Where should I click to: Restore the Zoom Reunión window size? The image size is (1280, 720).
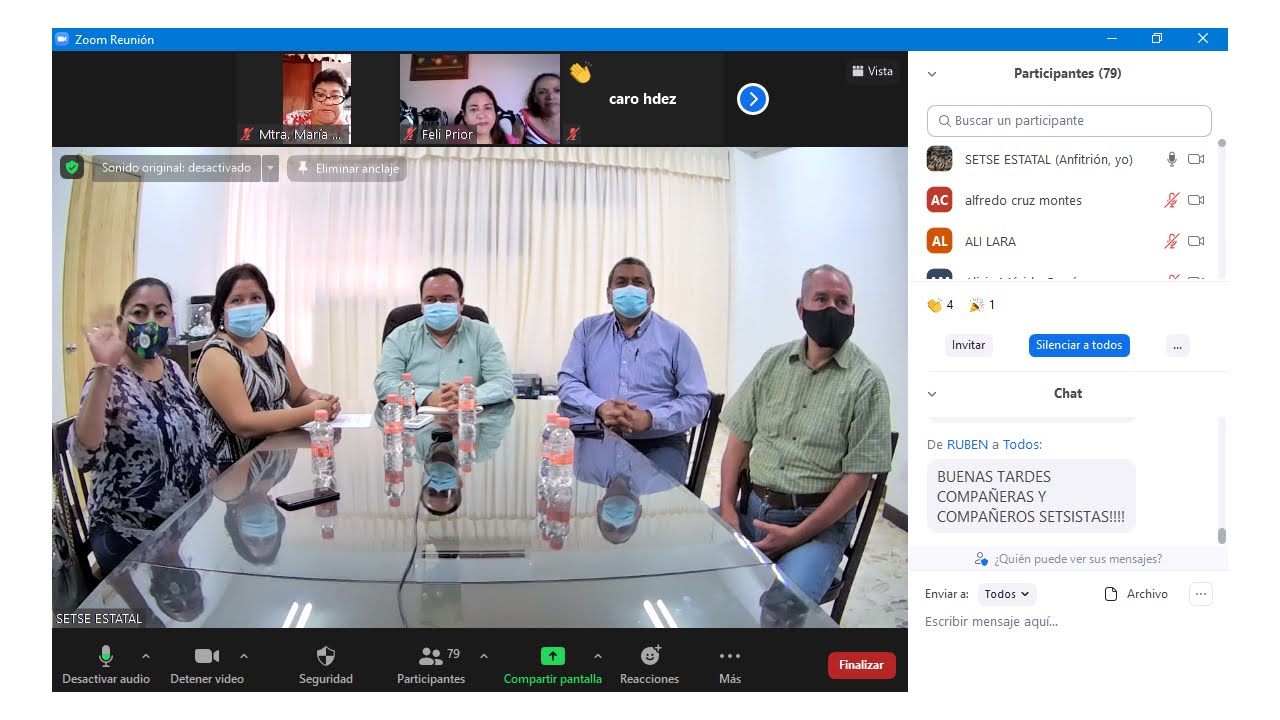tap(1157, 39)
